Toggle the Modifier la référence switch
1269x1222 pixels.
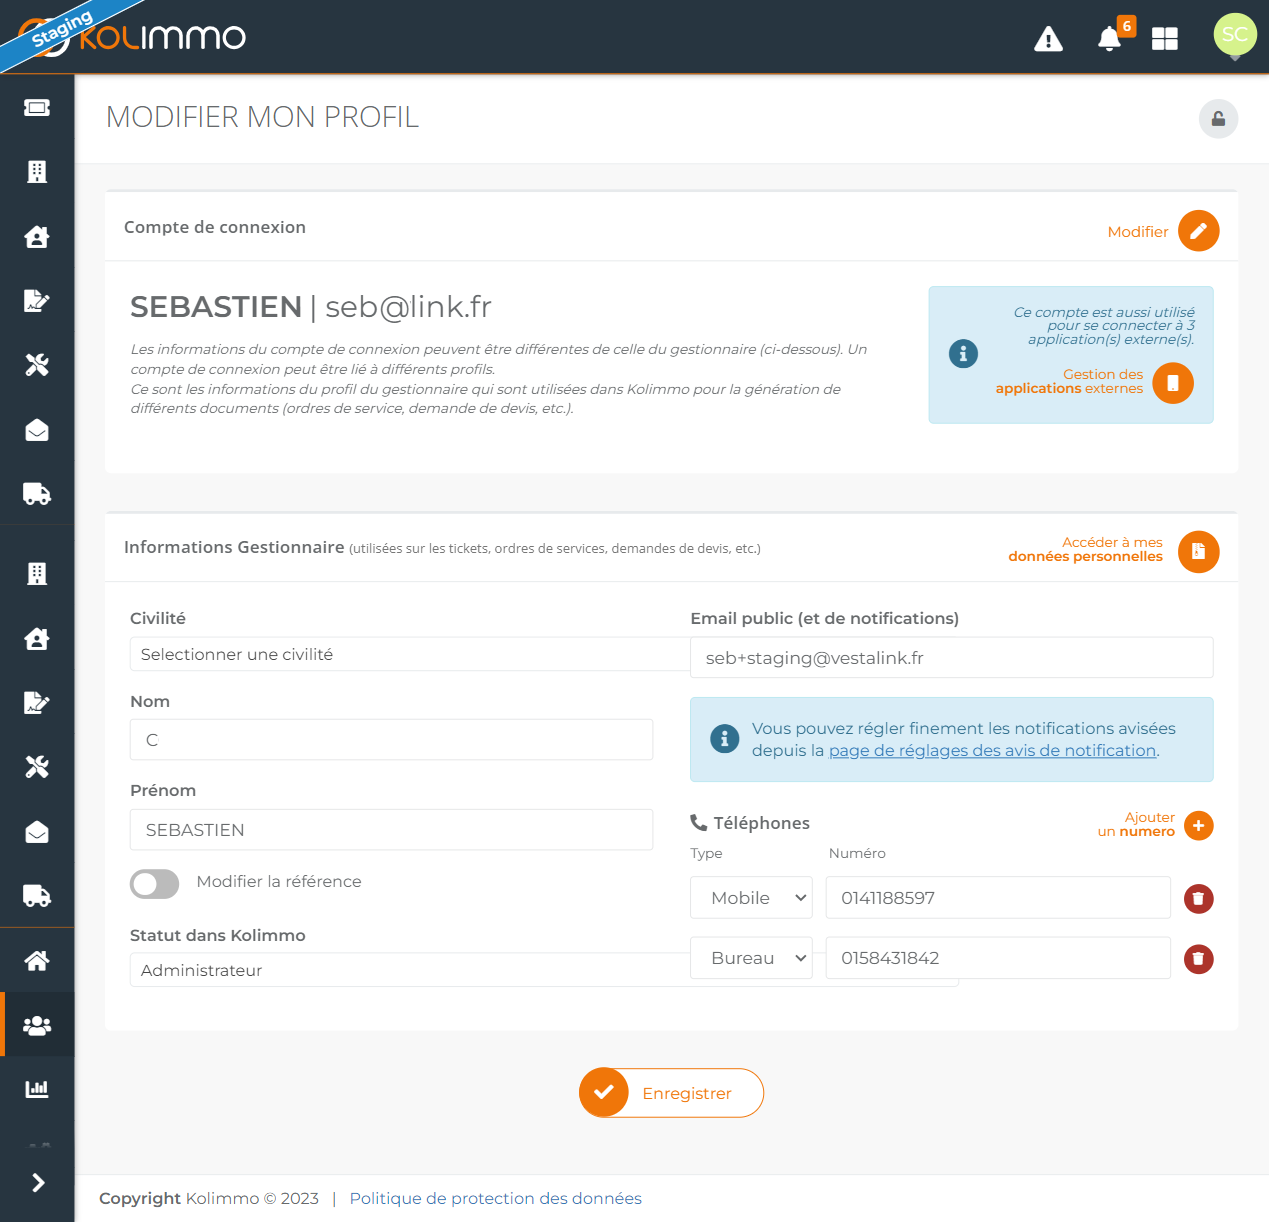tap(155, 883)
